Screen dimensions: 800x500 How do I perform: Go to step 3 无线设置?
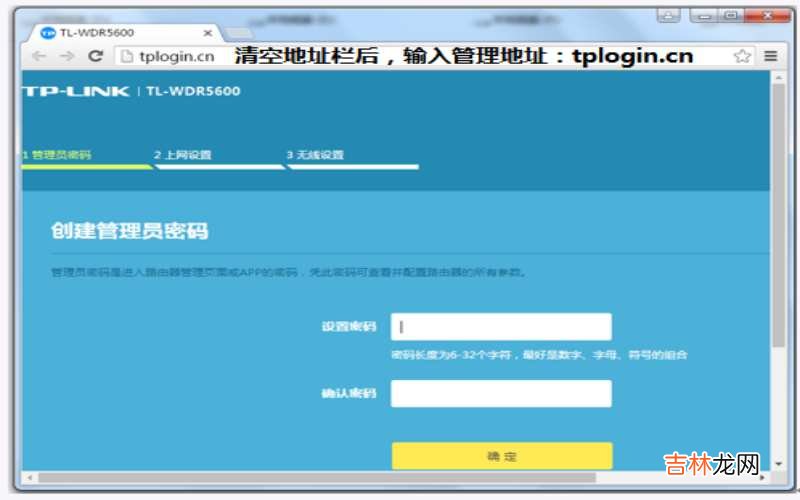pos(315,155)
